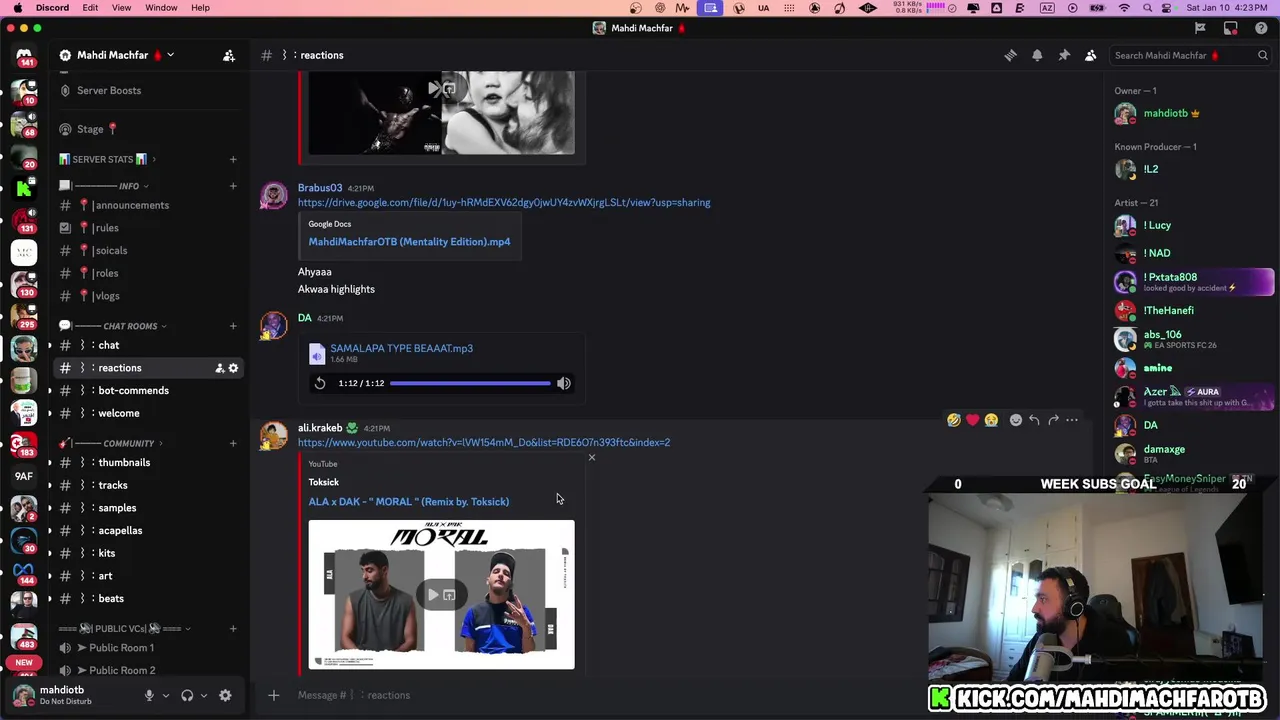Invite members icon beside server name
The height and width of the screenshot is (720, 1280).
pos(228,55)
